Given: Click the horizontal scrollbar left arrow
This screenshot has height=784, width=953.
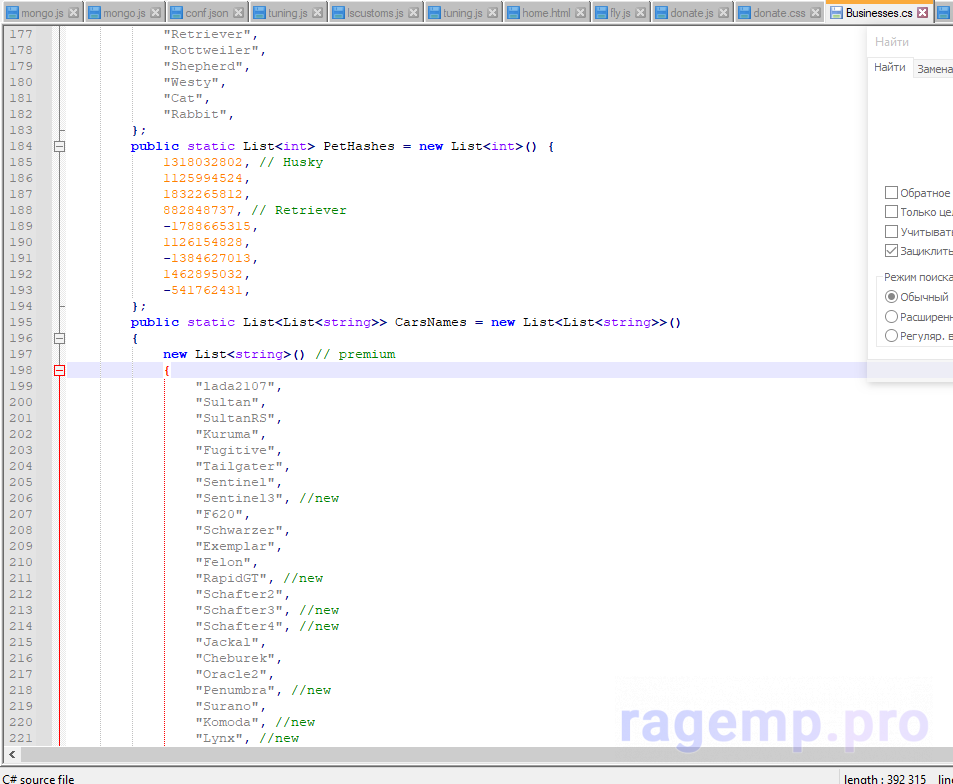Looking at the screenshot, I should [x=12, y=754].
